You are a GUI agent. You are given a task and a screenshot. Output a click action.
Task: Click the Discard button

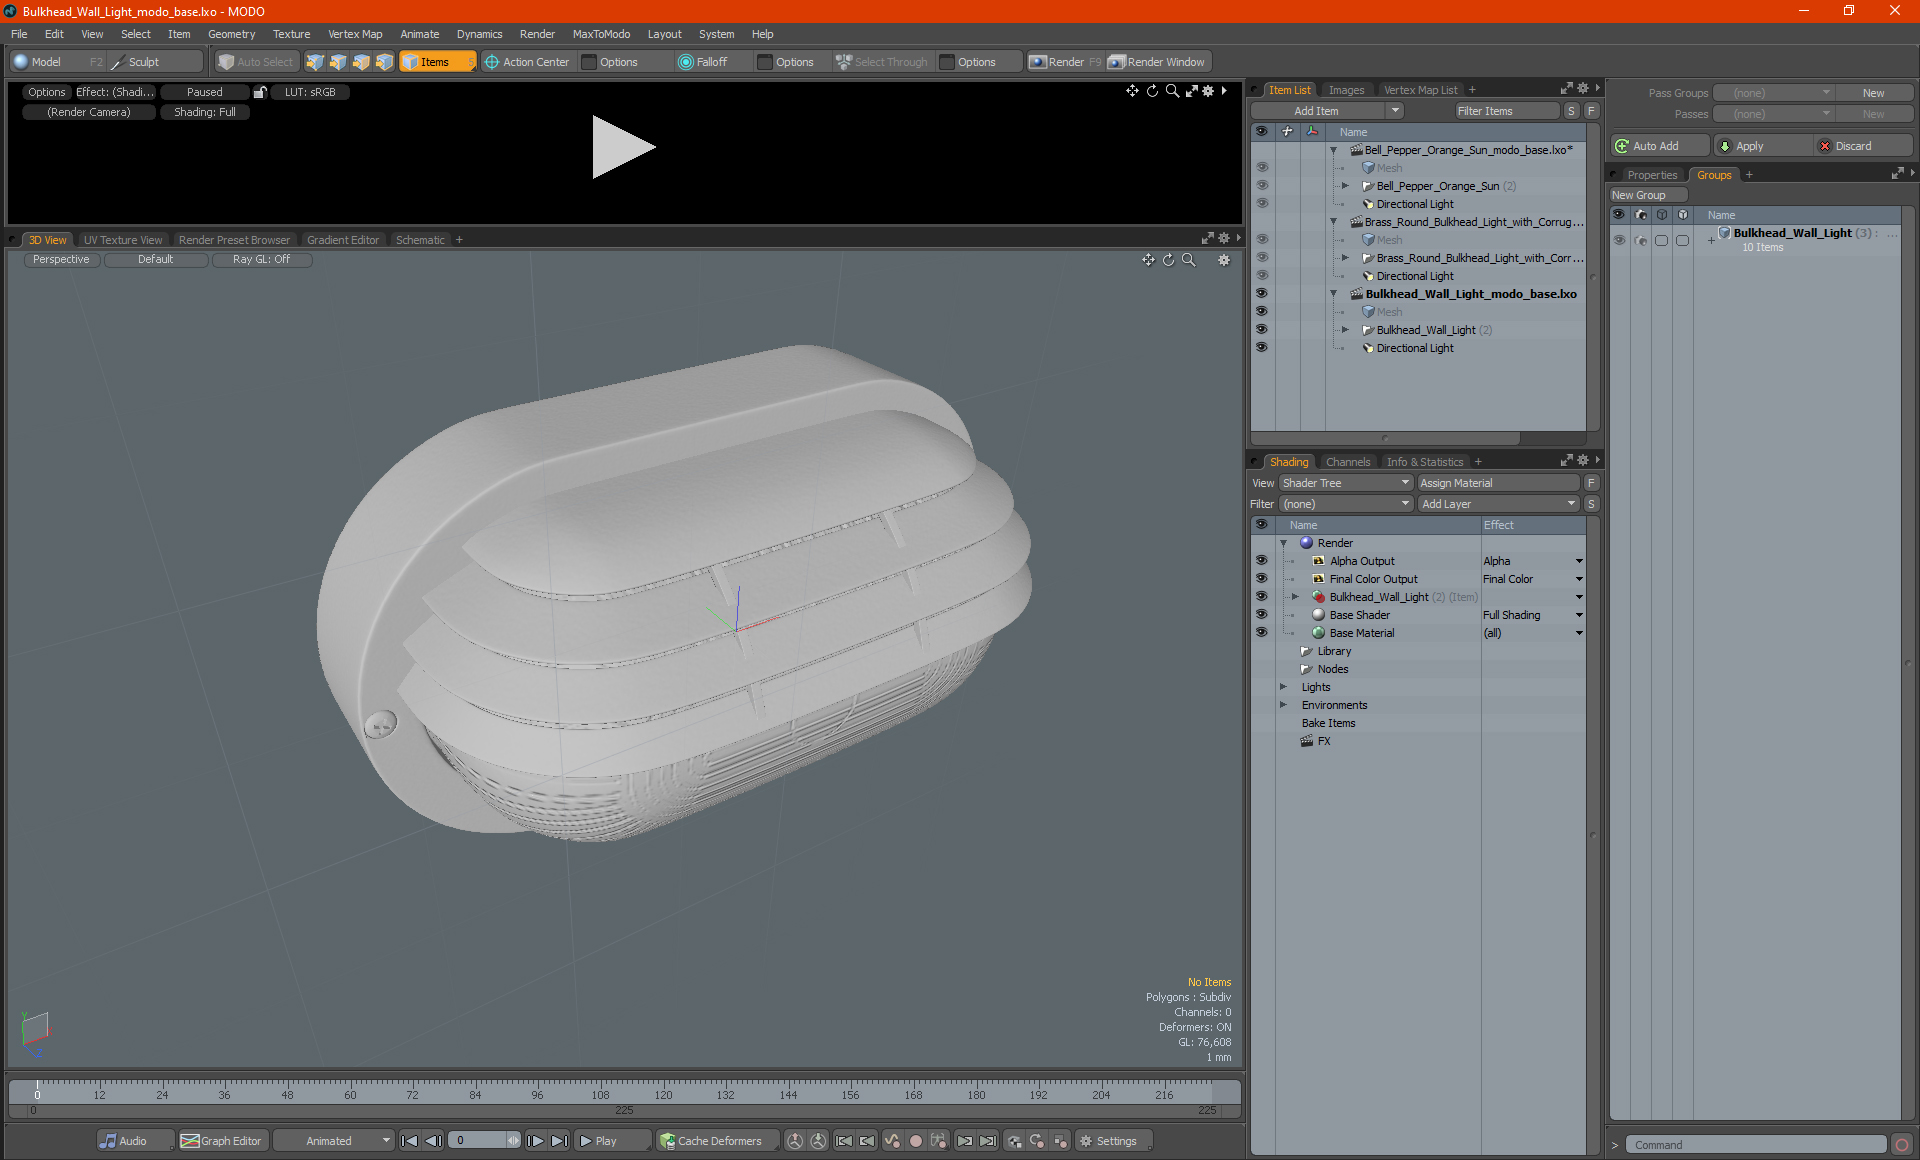(1865, 146)
